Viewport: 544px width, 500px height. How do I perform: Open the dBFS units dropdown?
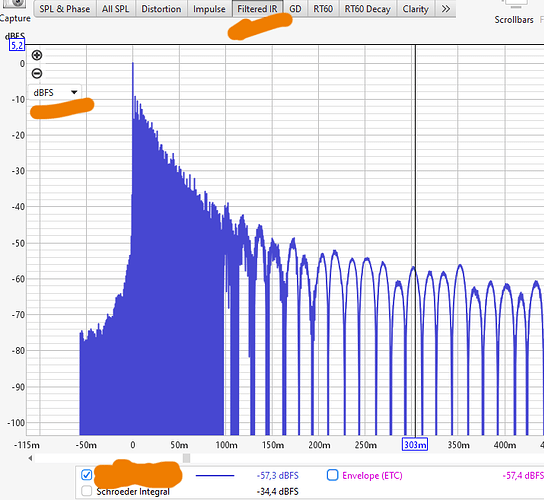(x=55, y=93)
